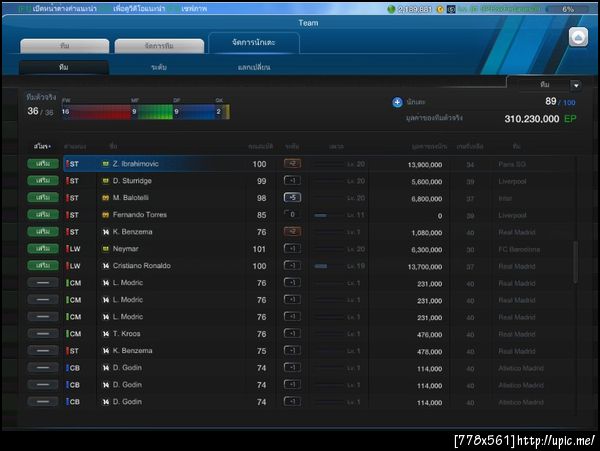Click the ST position marker in D. Sturridge's row
Viewport: 600px width, 451px height.
pyautogui.click(x=73, y=181)
